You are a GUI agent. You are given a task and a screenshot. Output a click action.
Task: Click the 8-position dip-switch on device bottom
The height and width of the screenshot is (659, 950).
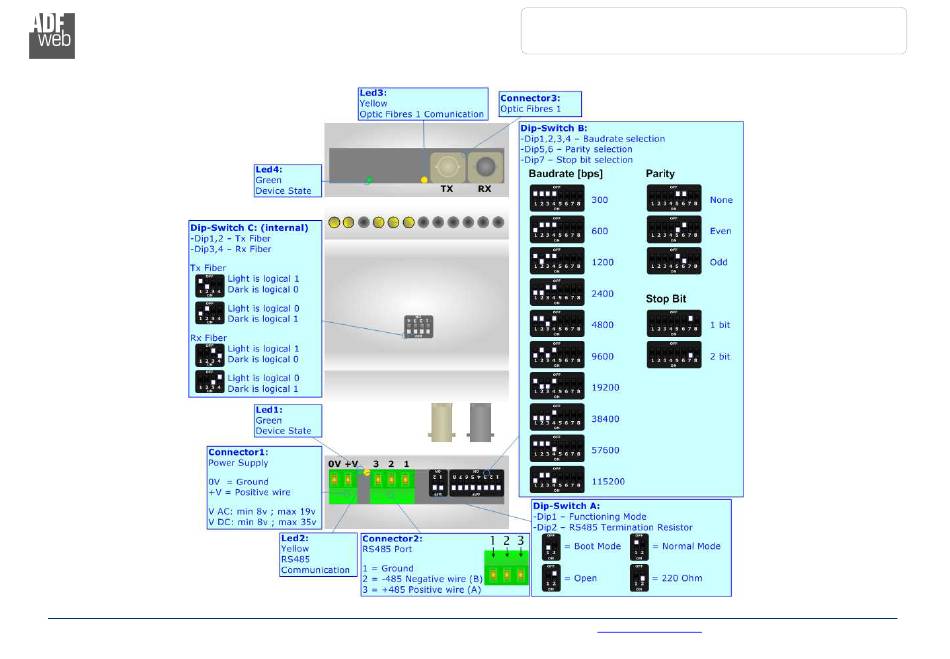(476, 483)
